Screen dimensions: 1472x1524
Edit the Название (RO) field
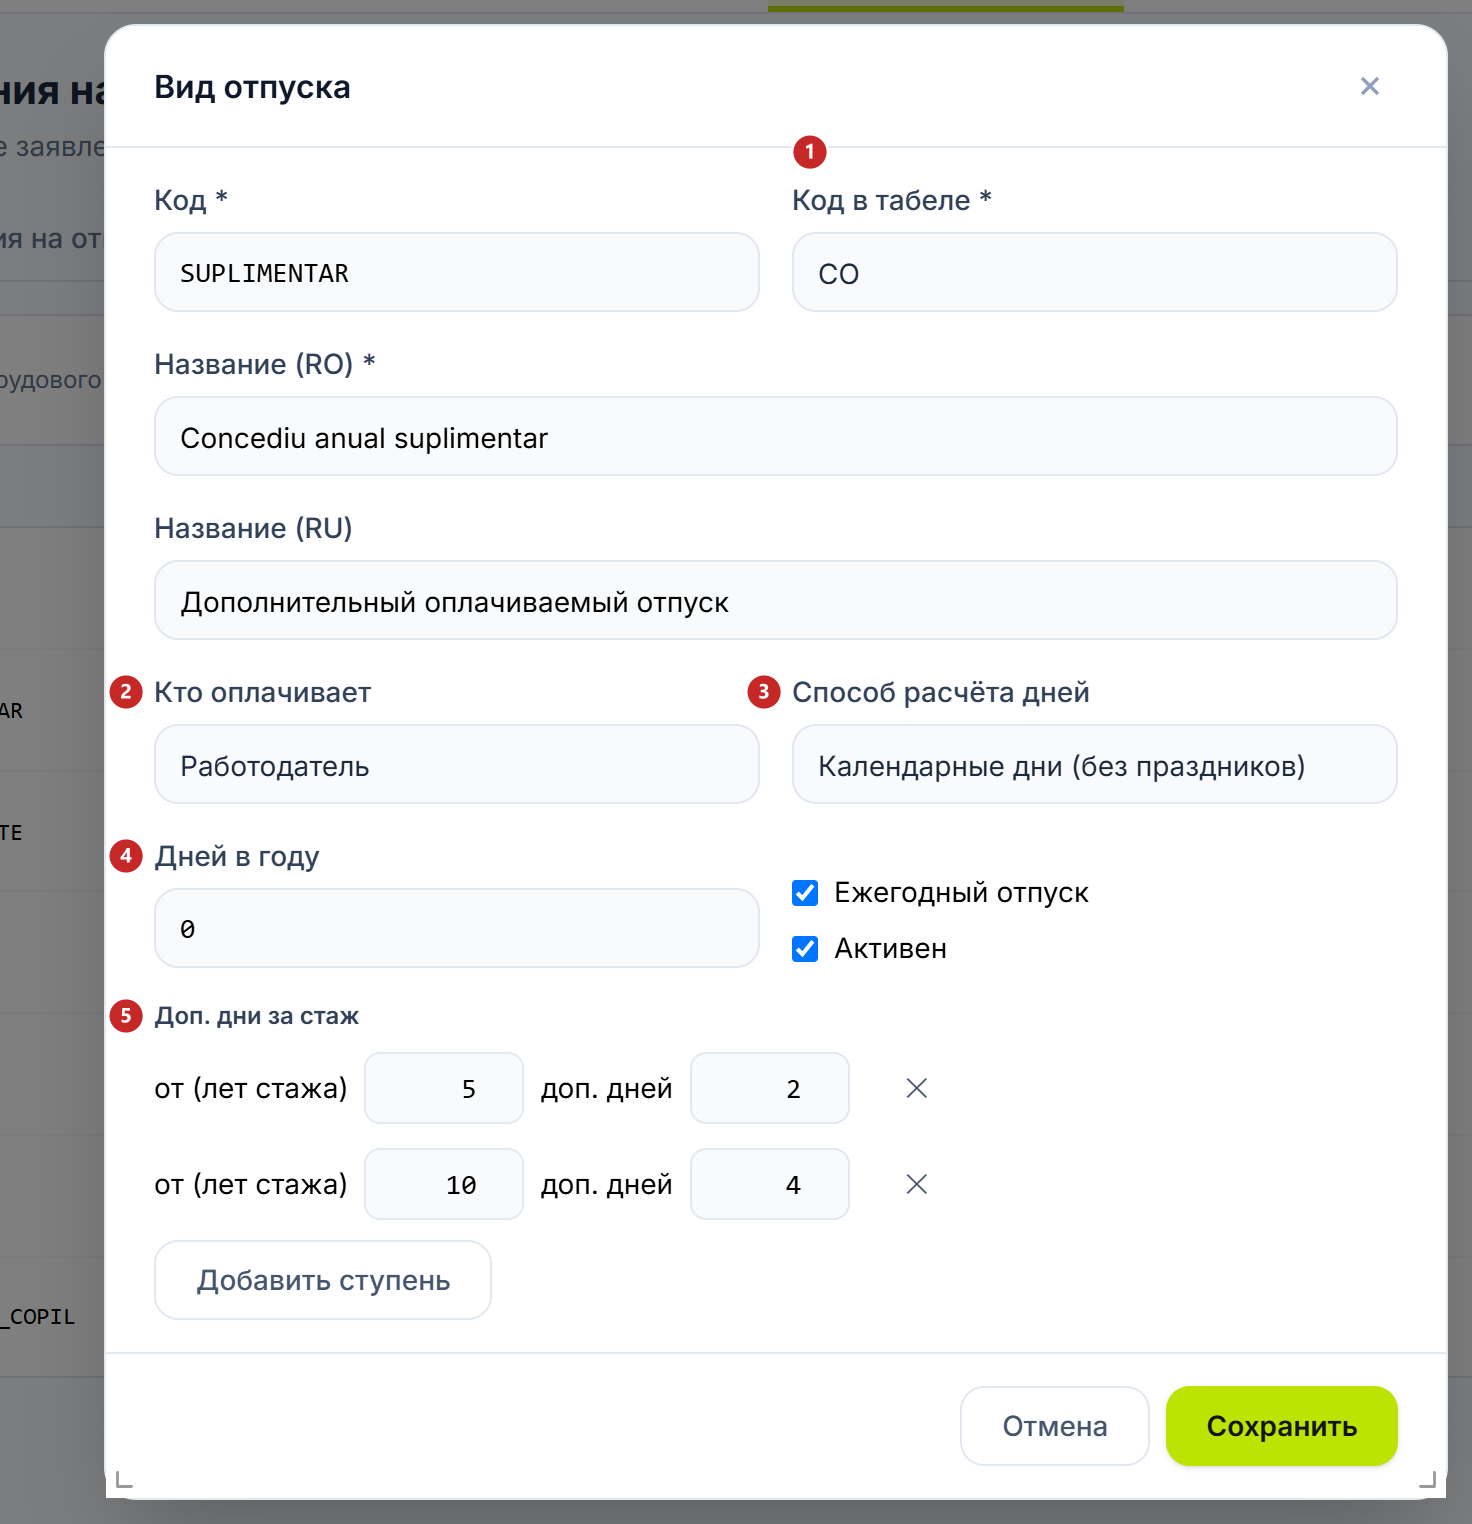point(776,436)
